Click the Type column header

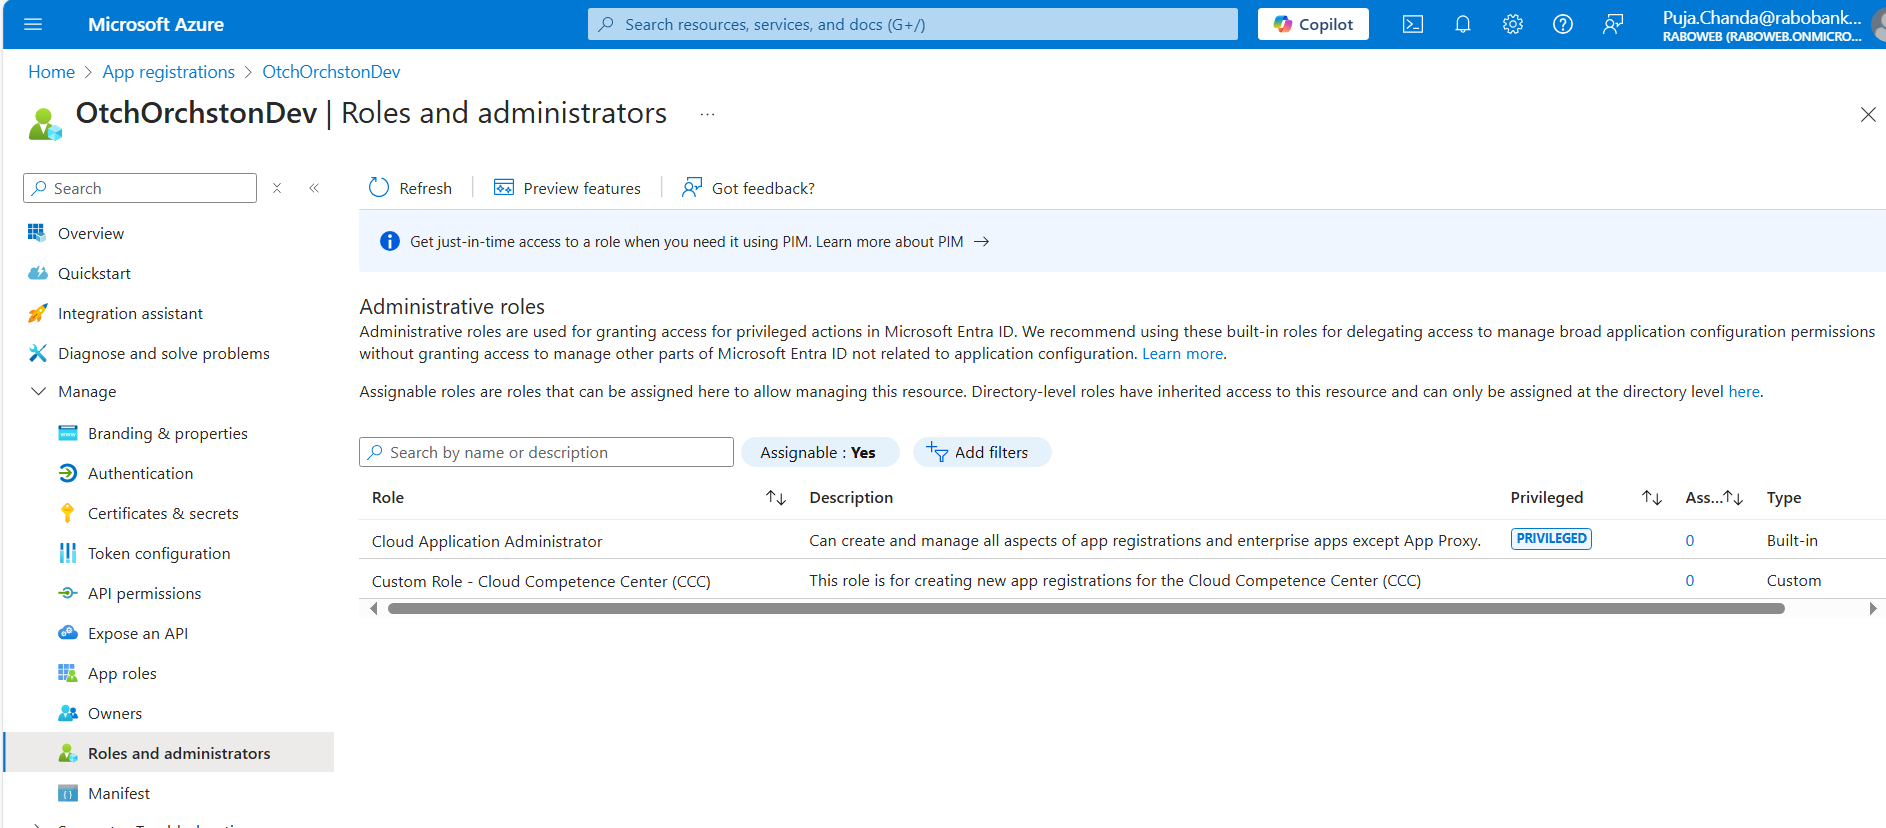pyautogui.click(x=1784, y=498)
